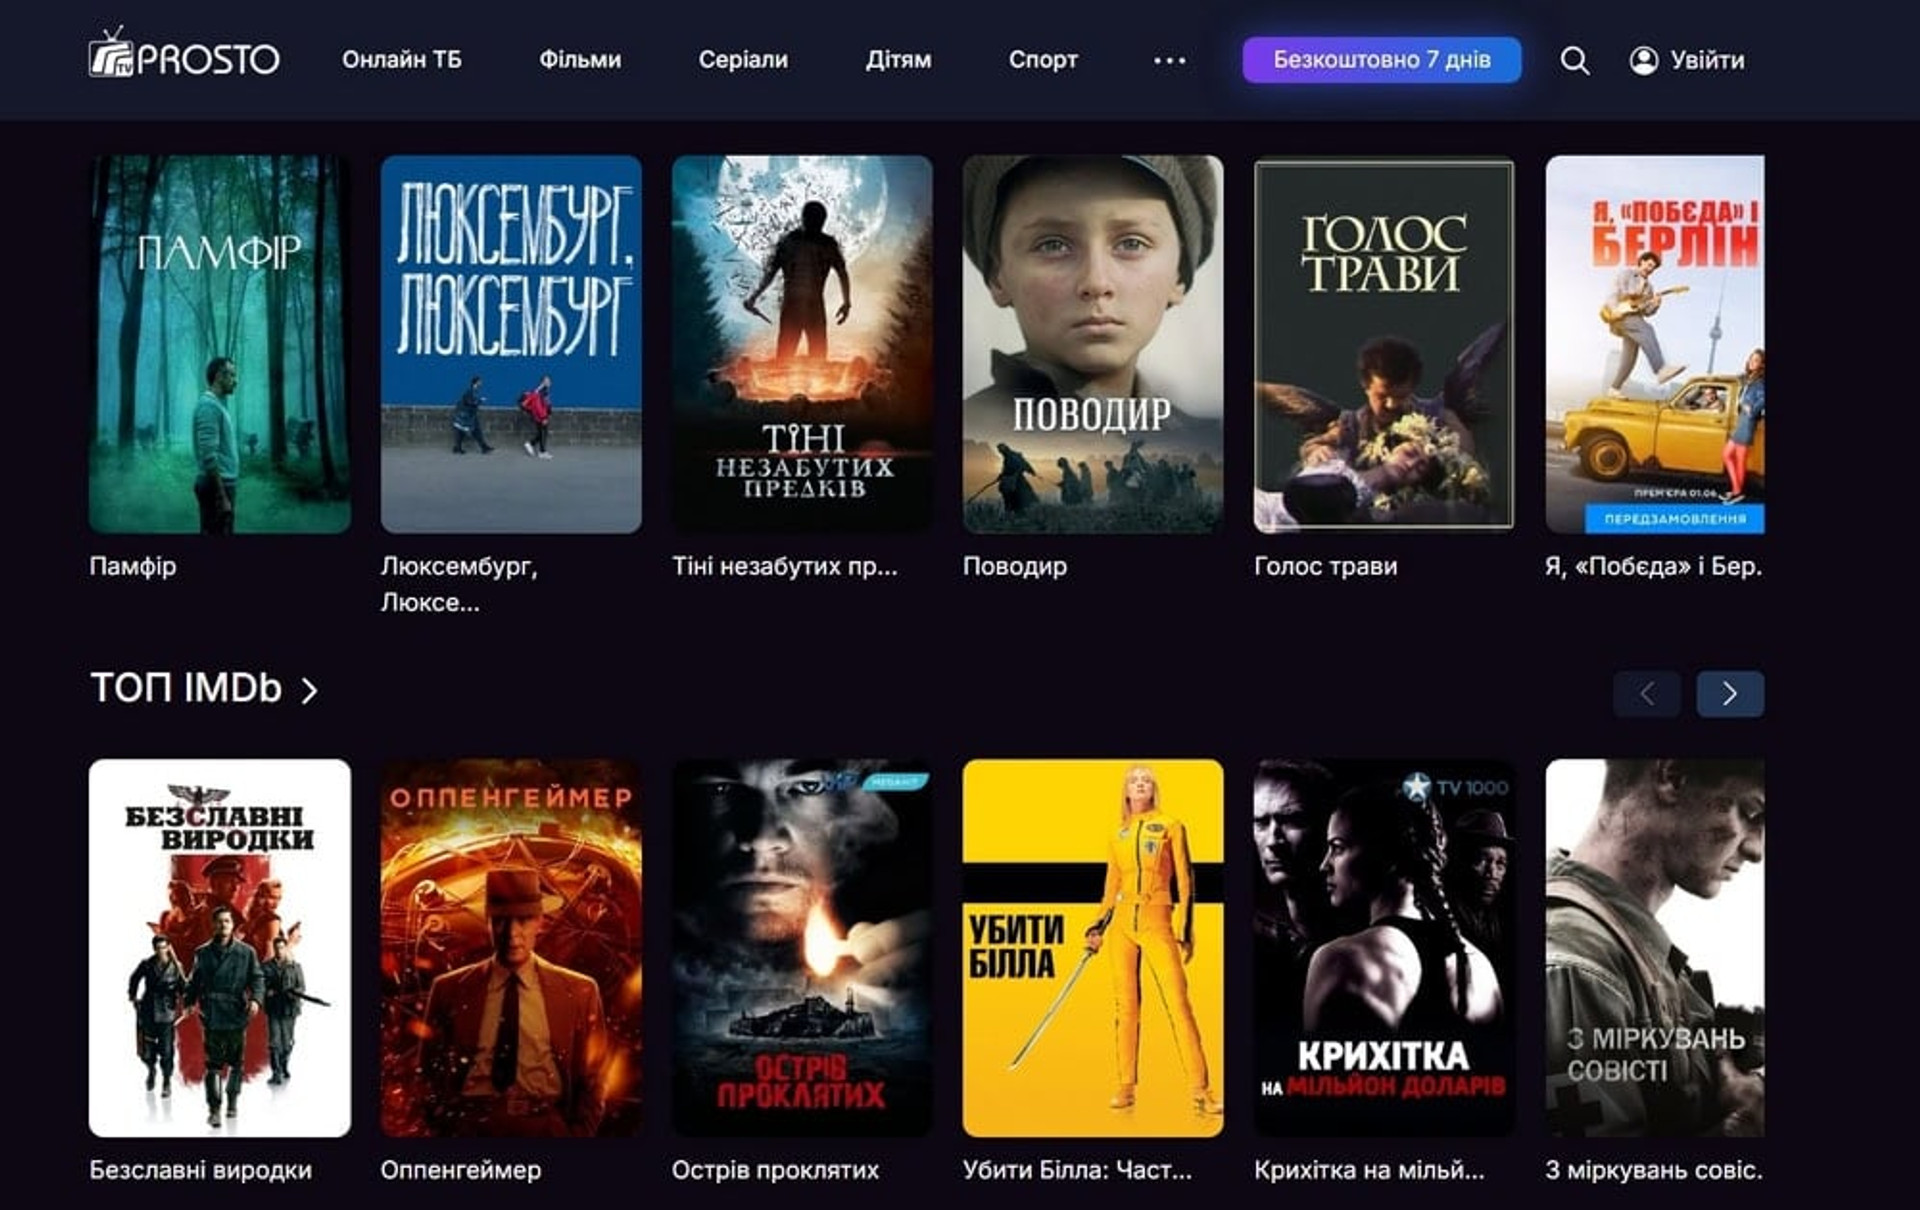Open Тіні незабутих предків poster
This screenshot has width=1920, height=1210.
802,344
